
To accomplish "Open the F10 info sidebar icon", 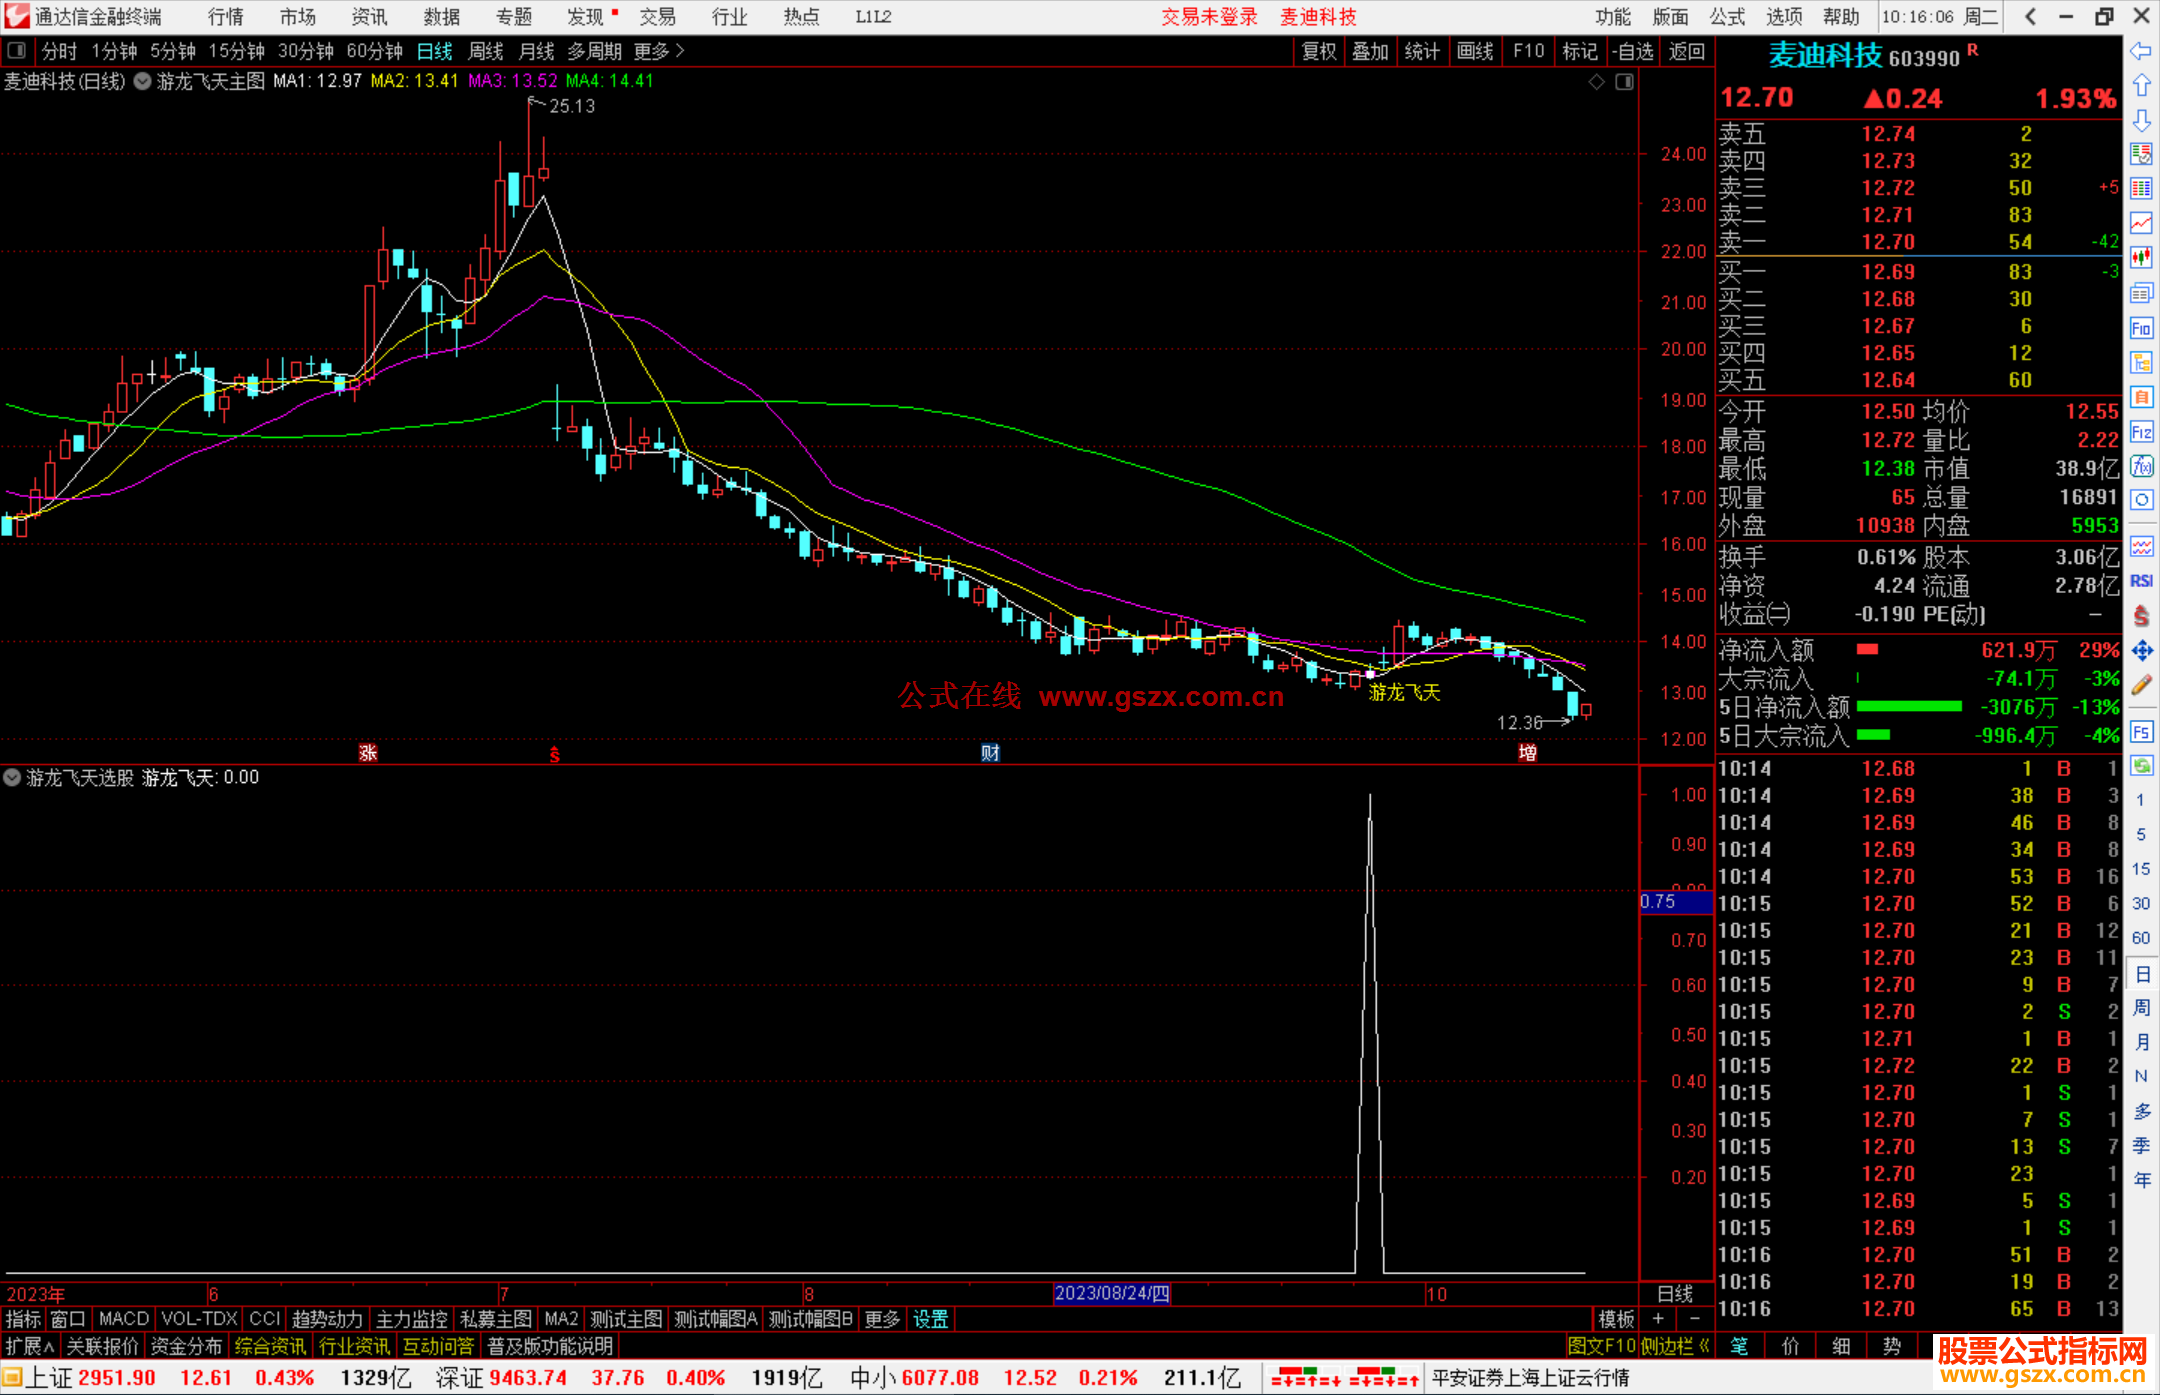I will (2141, 328).
